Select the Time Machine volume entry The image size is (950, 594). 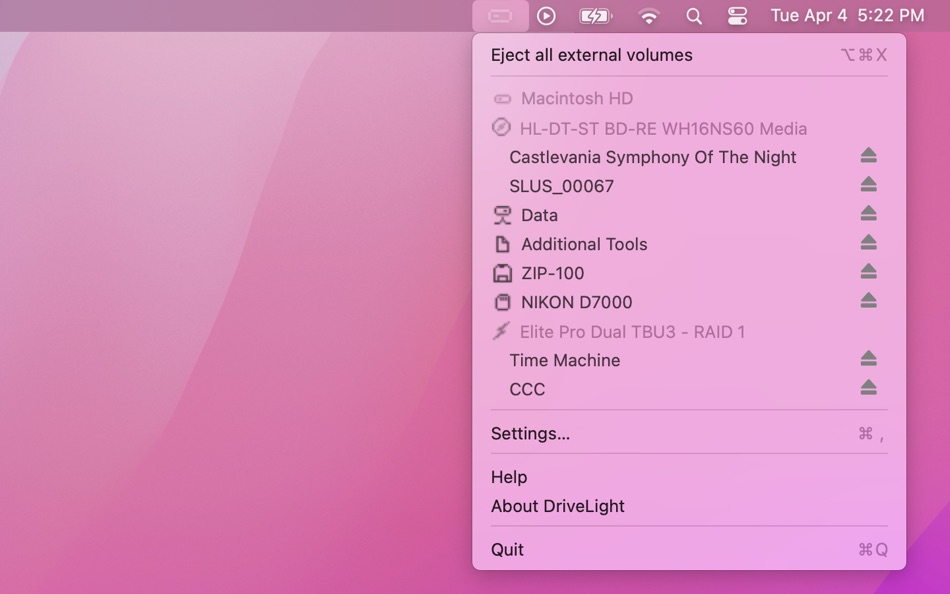tap(565, 361)
